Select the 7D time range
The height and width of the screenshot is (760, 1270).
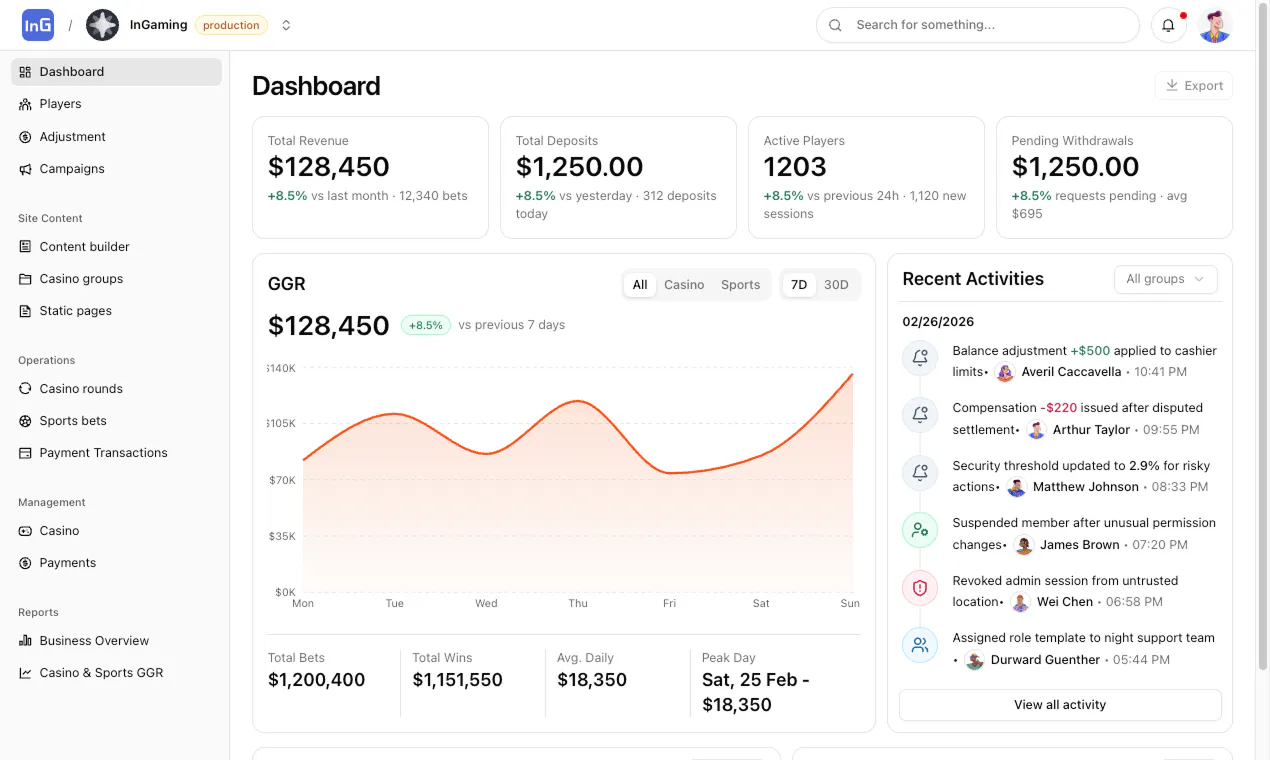(x=799, y=285)
